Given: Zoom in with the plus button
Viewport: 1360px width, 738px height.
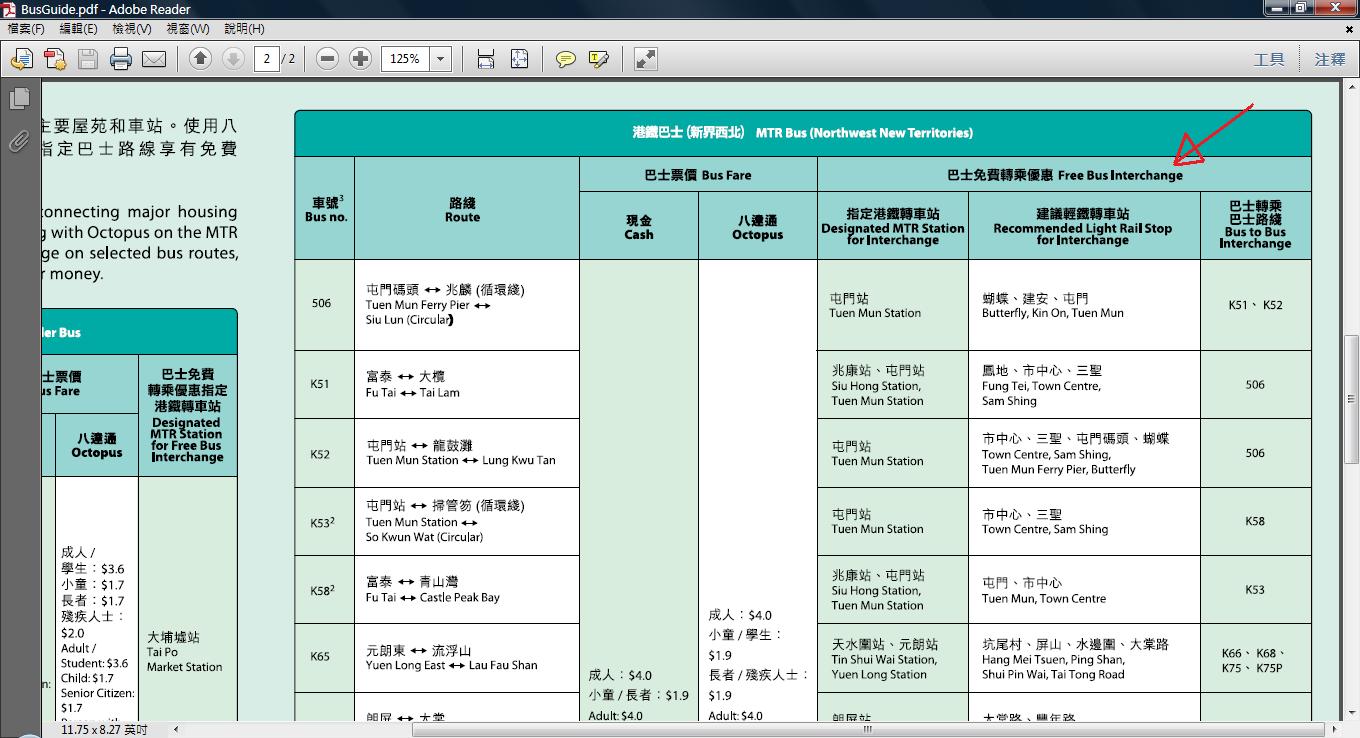Looking at the screenshot, I should [x=361, y=59].
